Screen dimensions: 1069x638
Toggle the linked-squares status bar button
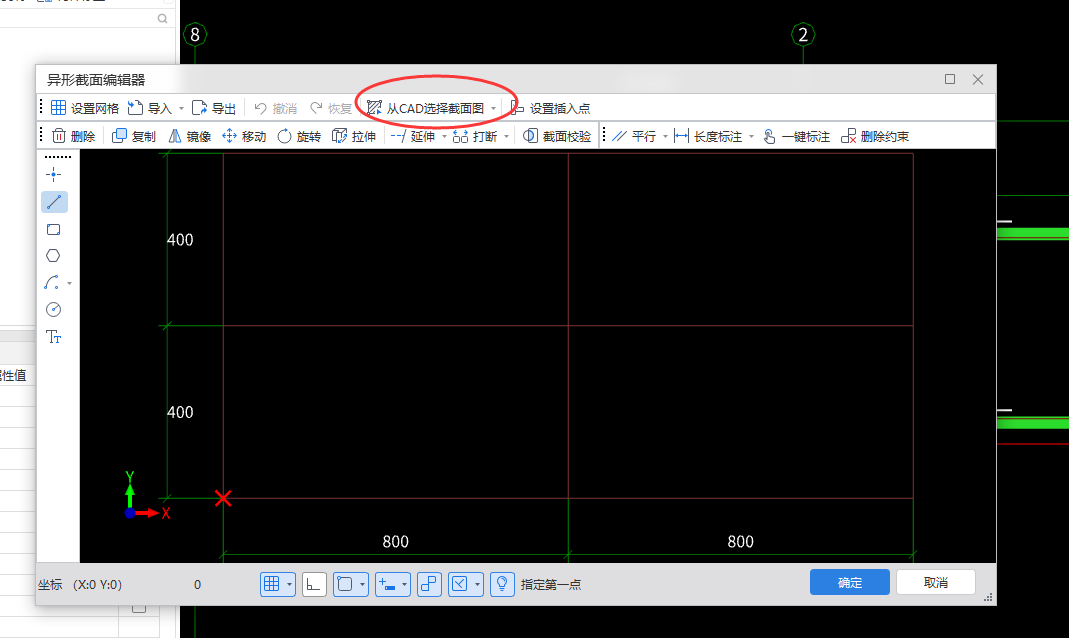point(429,584)
